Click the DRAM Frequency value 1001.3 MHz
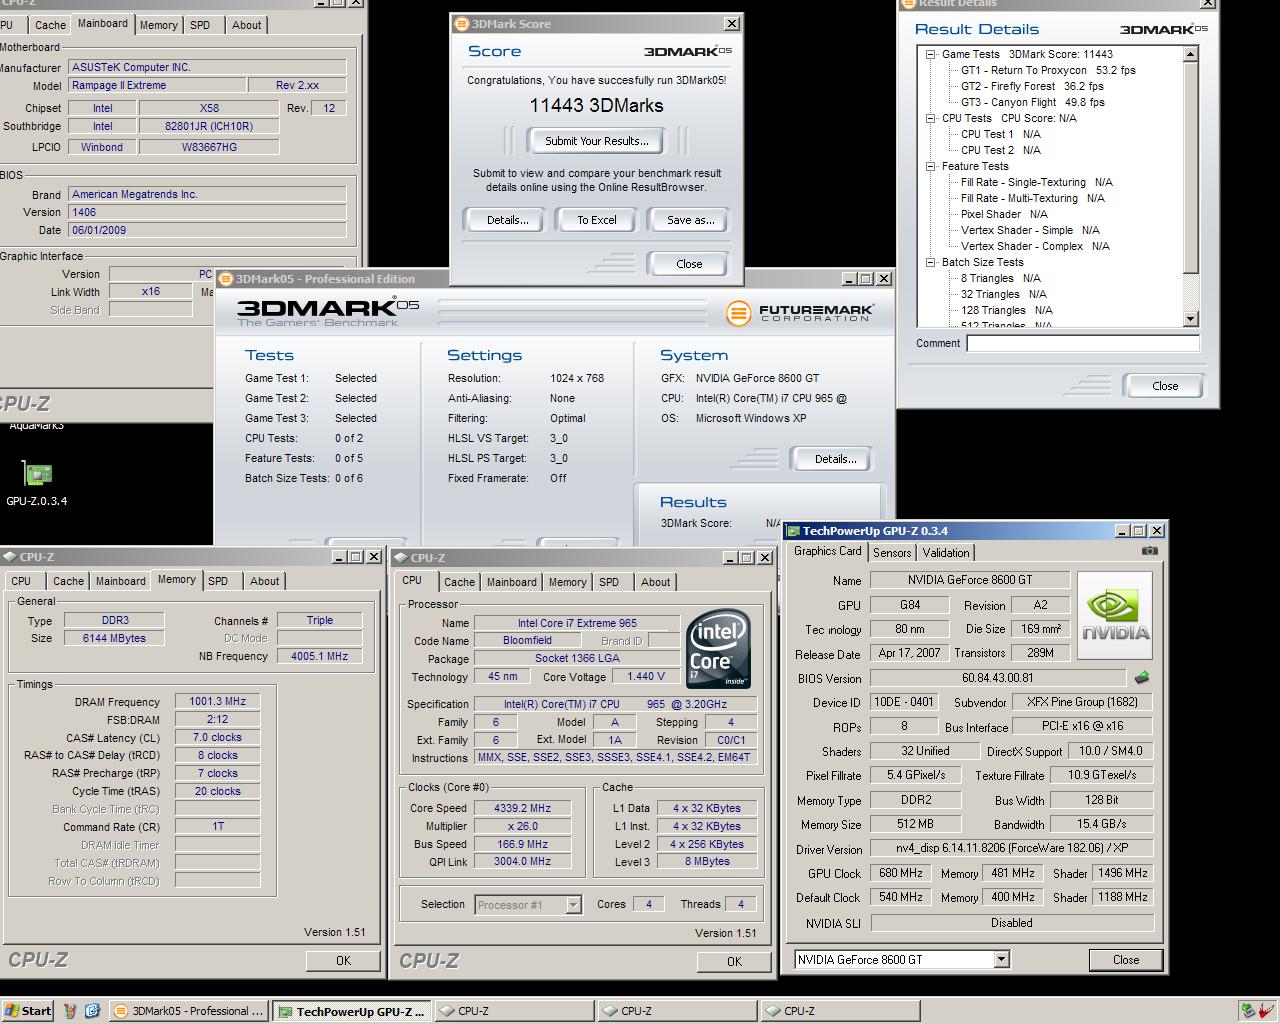Image resolution: width=1280 pixels, height=1024 pixels. (217, 701)
